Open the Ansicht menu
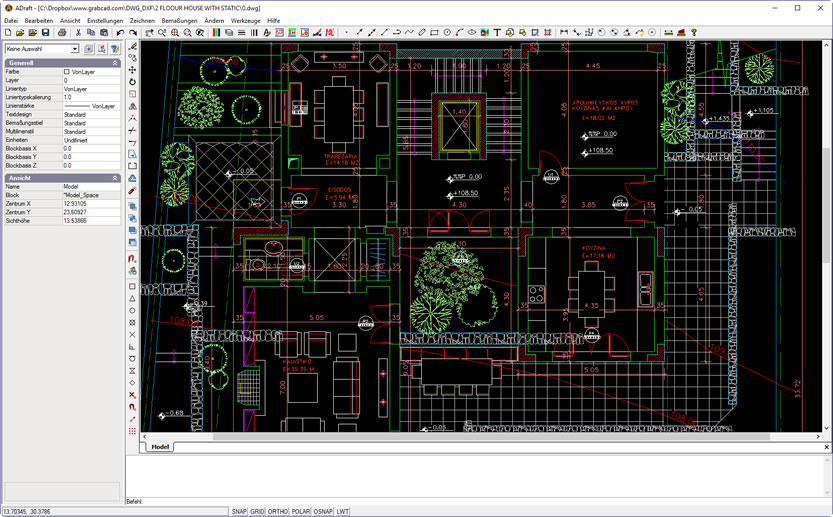This screenshot has width=833, height=517. tap(70, 21)
